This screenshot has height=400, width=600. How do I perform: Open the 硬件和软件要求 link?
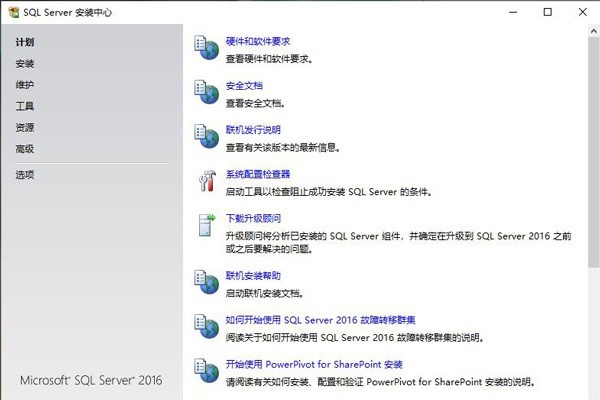(x=258, y=41)
